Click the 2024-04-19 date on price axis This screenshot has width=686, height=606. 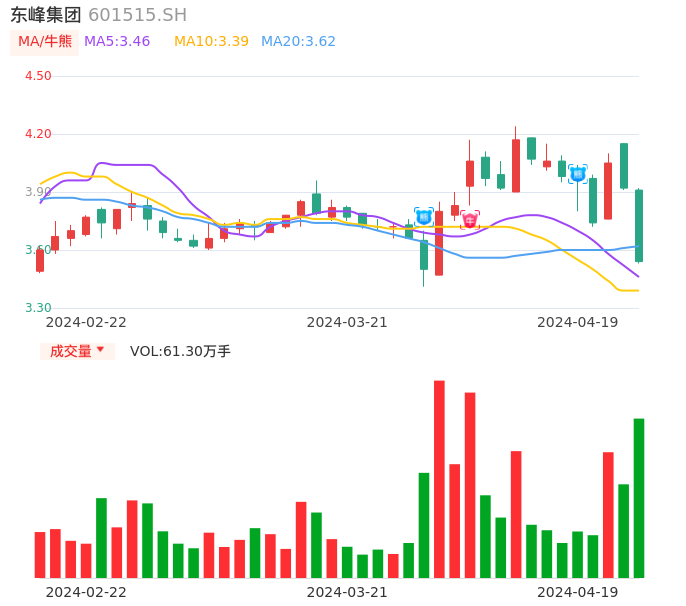click(x=577, y=322)
